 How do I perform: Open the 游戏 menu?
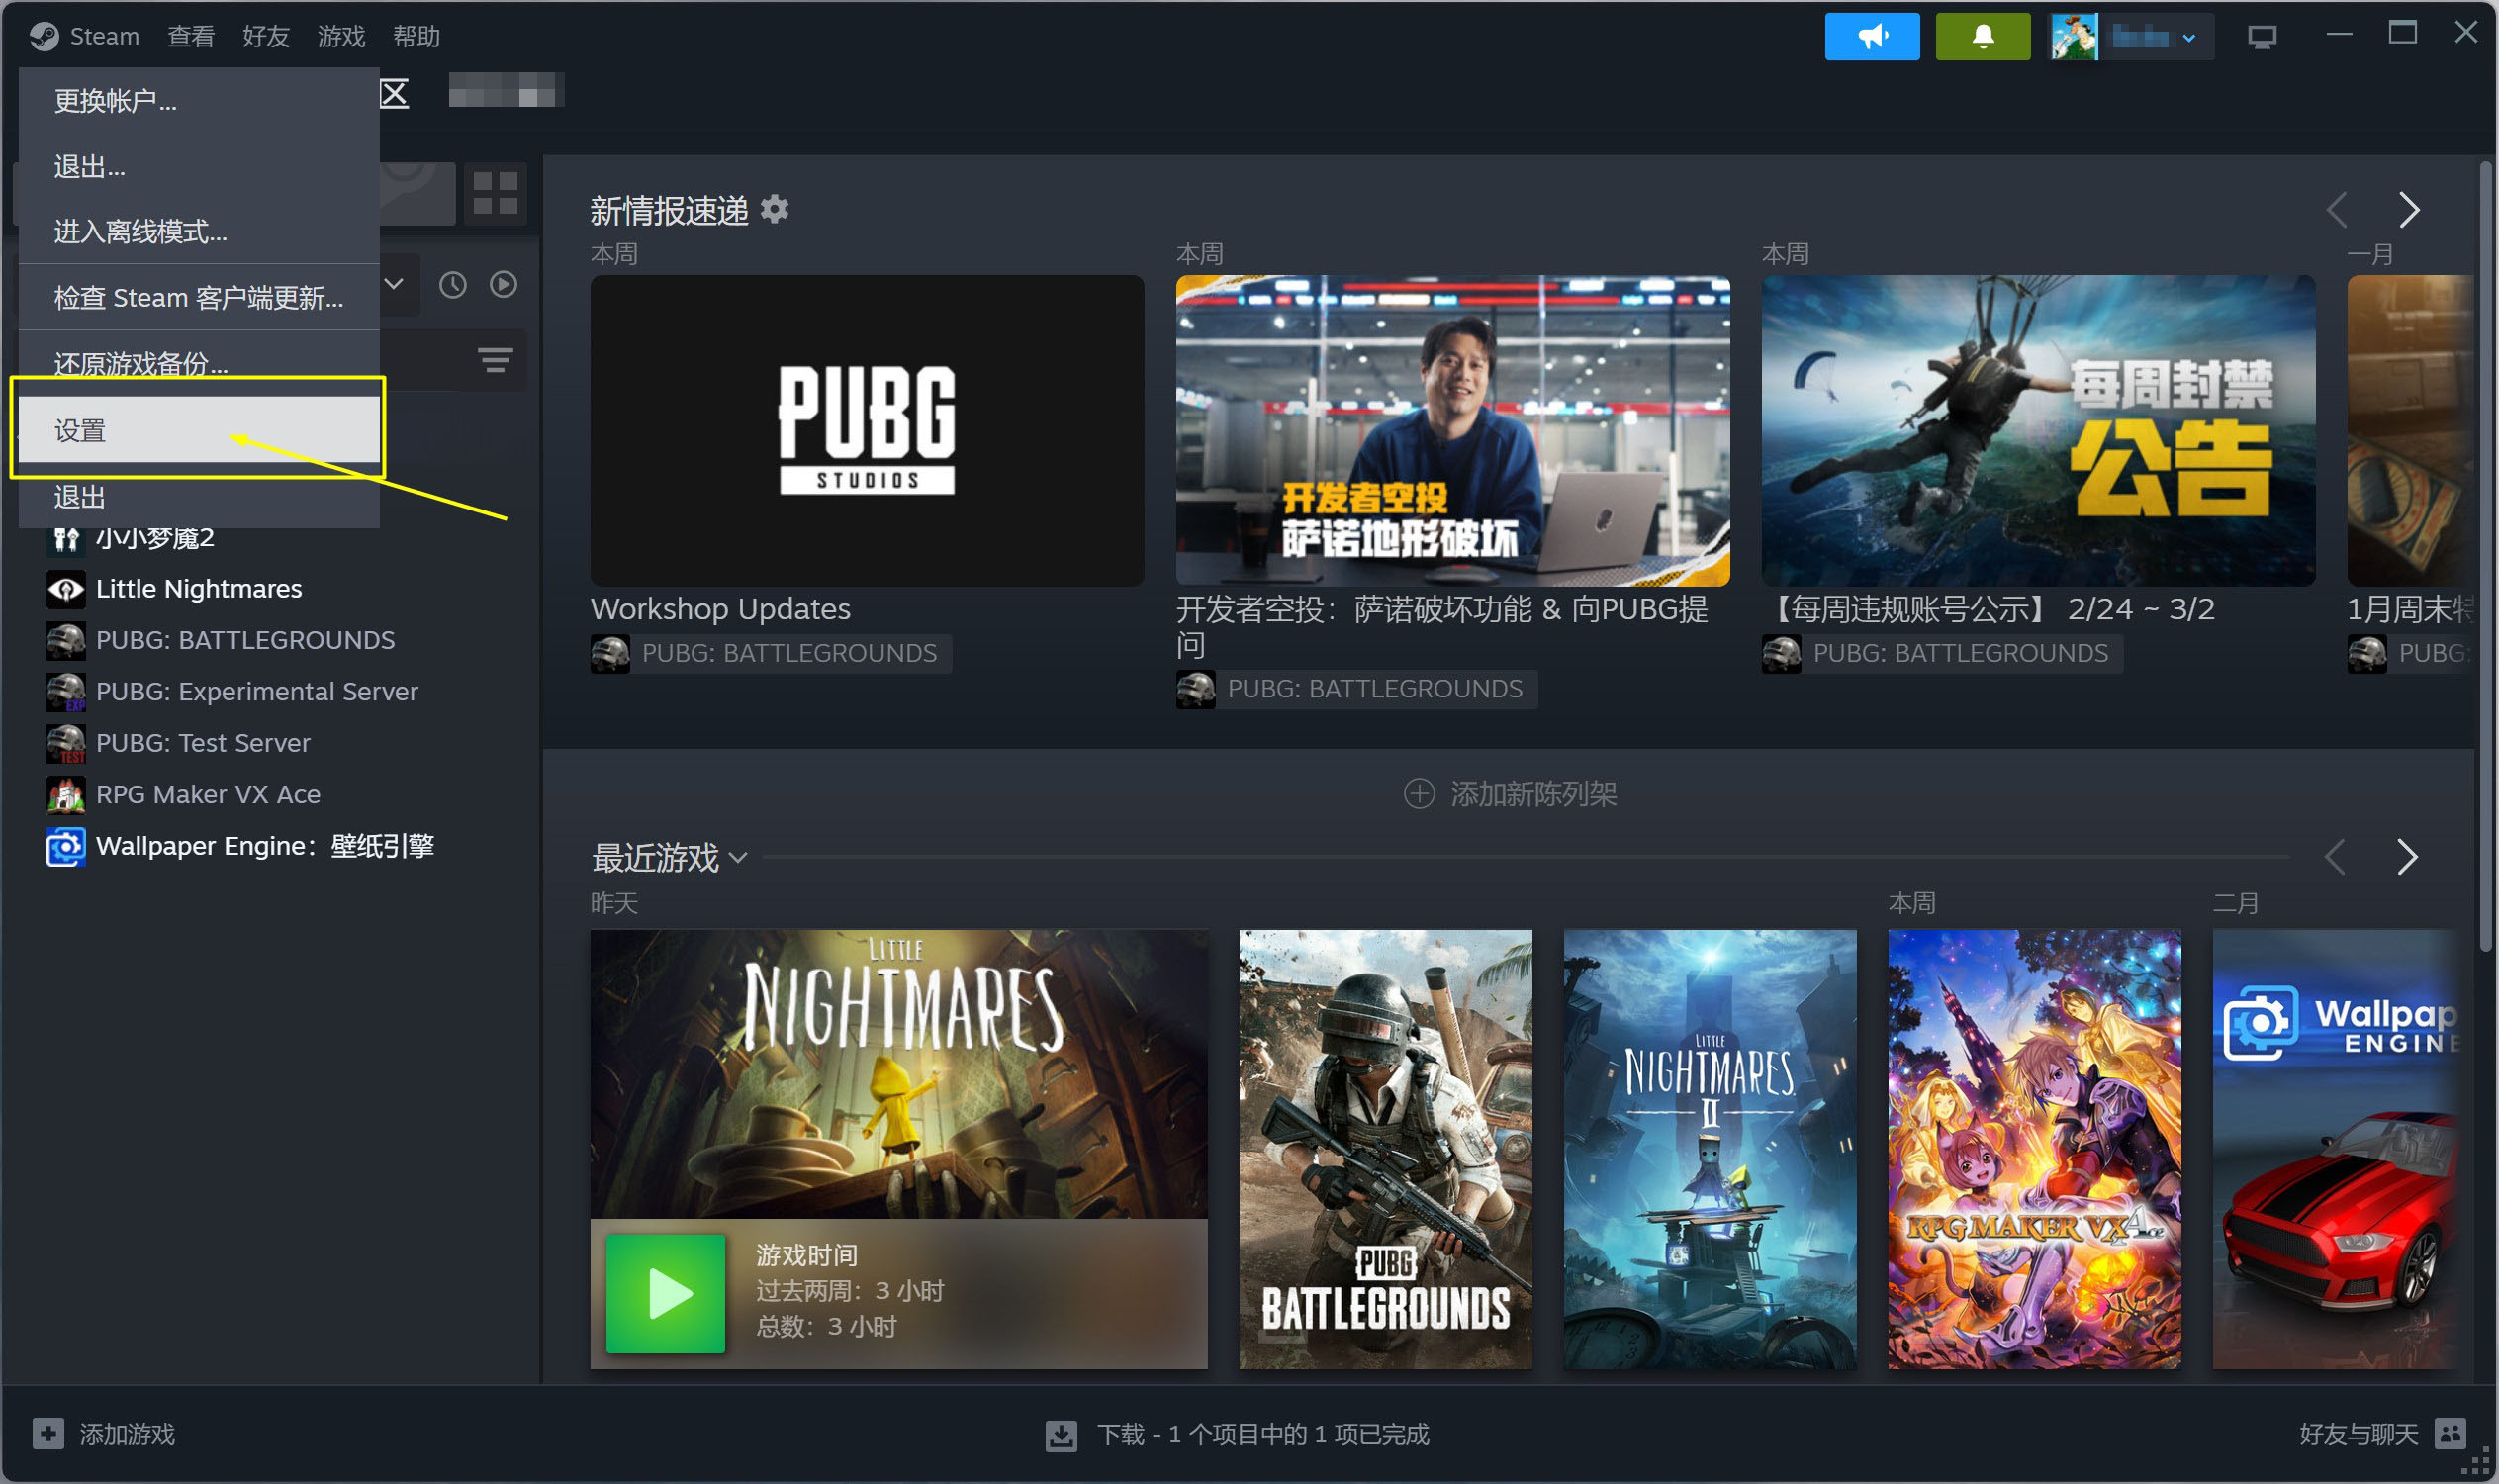[341, 37]
